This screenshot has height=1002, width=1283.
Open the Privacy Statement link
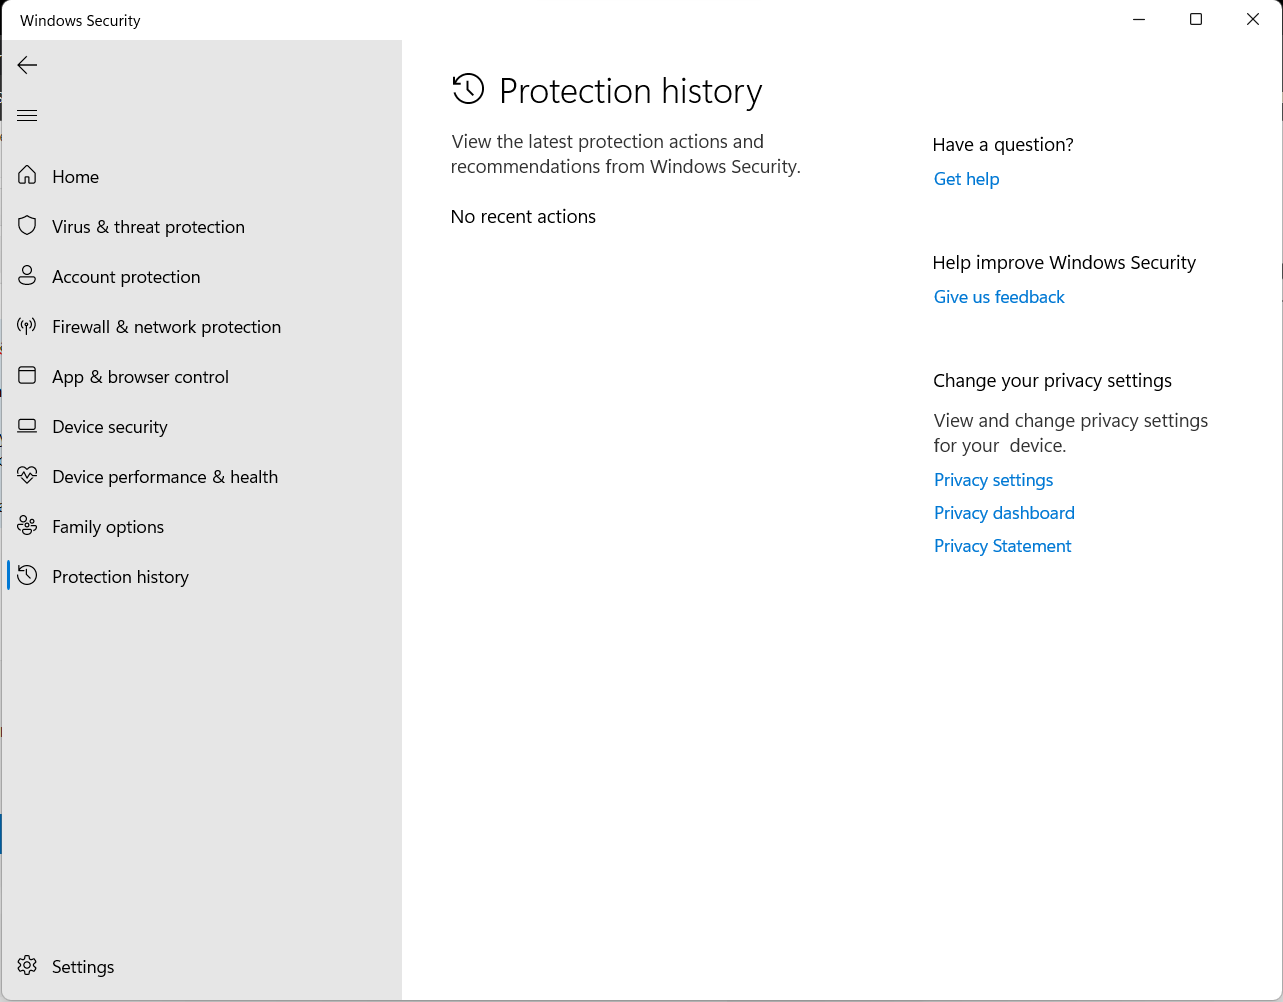point(1002,546)
